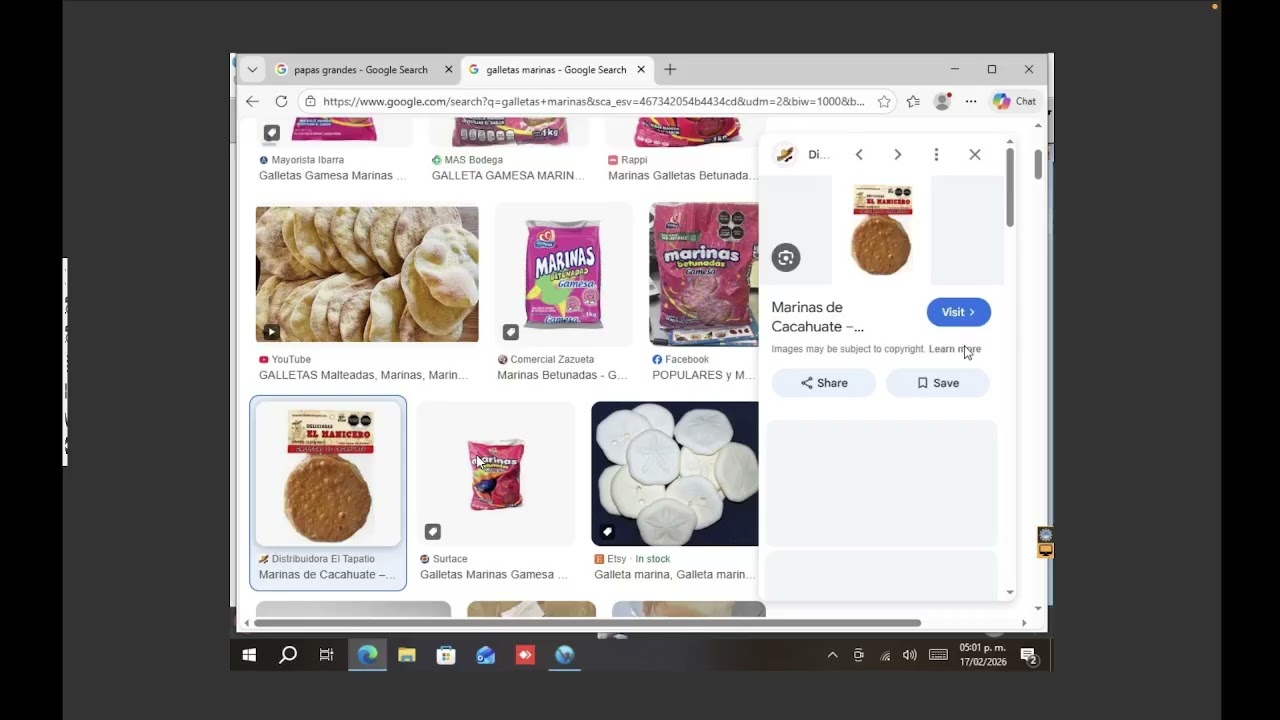The height and width of the screenshot is (720, 1280).
Task: Select the Distribuidora El Tapatio cookie thumbnail
Action: (x=328, y=474)
